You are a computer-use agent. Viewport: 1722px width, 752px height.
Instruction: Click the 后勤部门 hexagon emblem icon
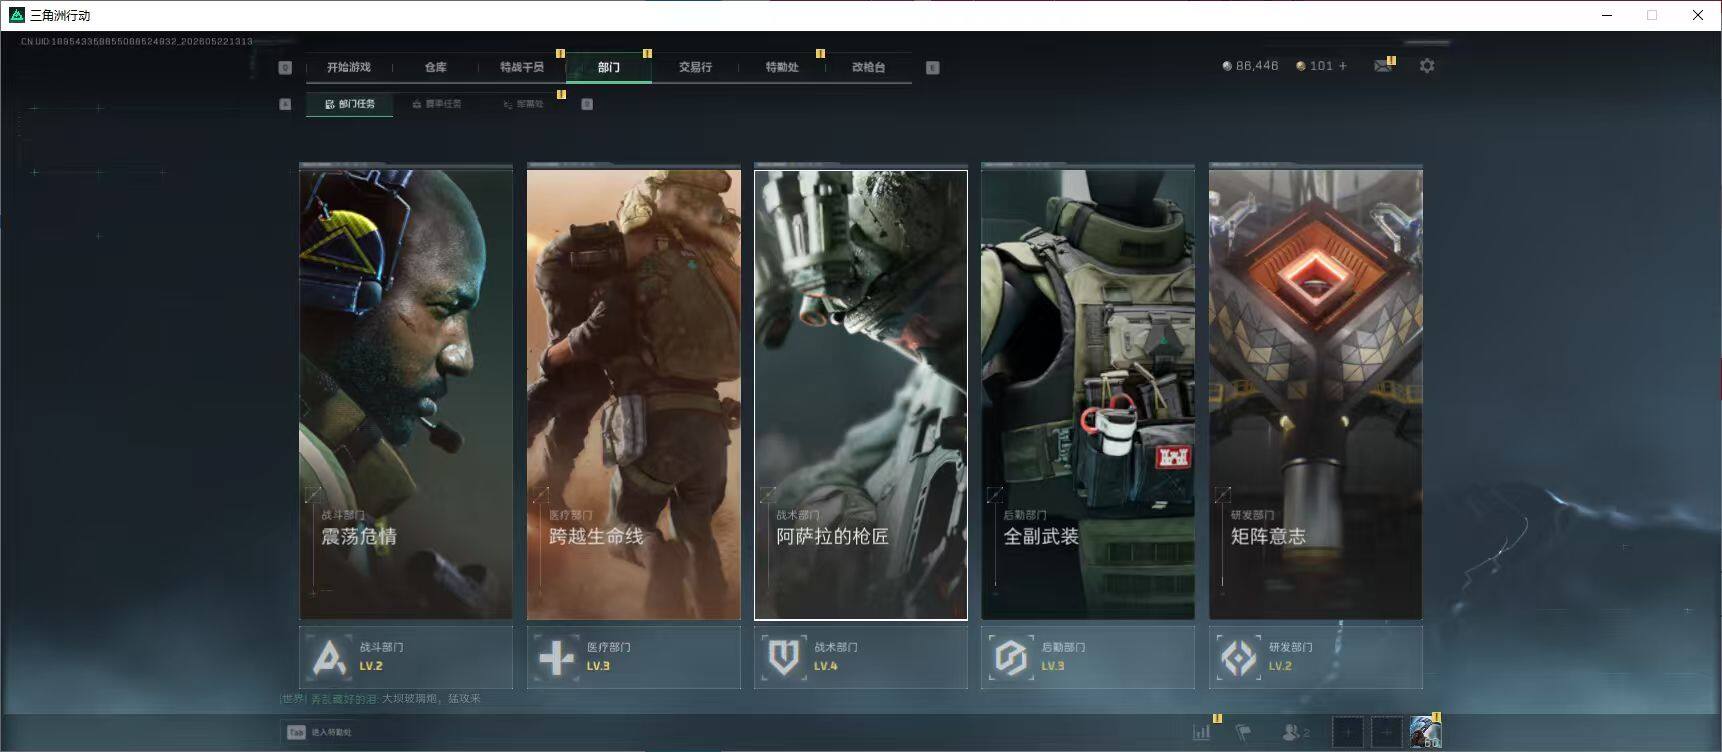coord(1011,657)
